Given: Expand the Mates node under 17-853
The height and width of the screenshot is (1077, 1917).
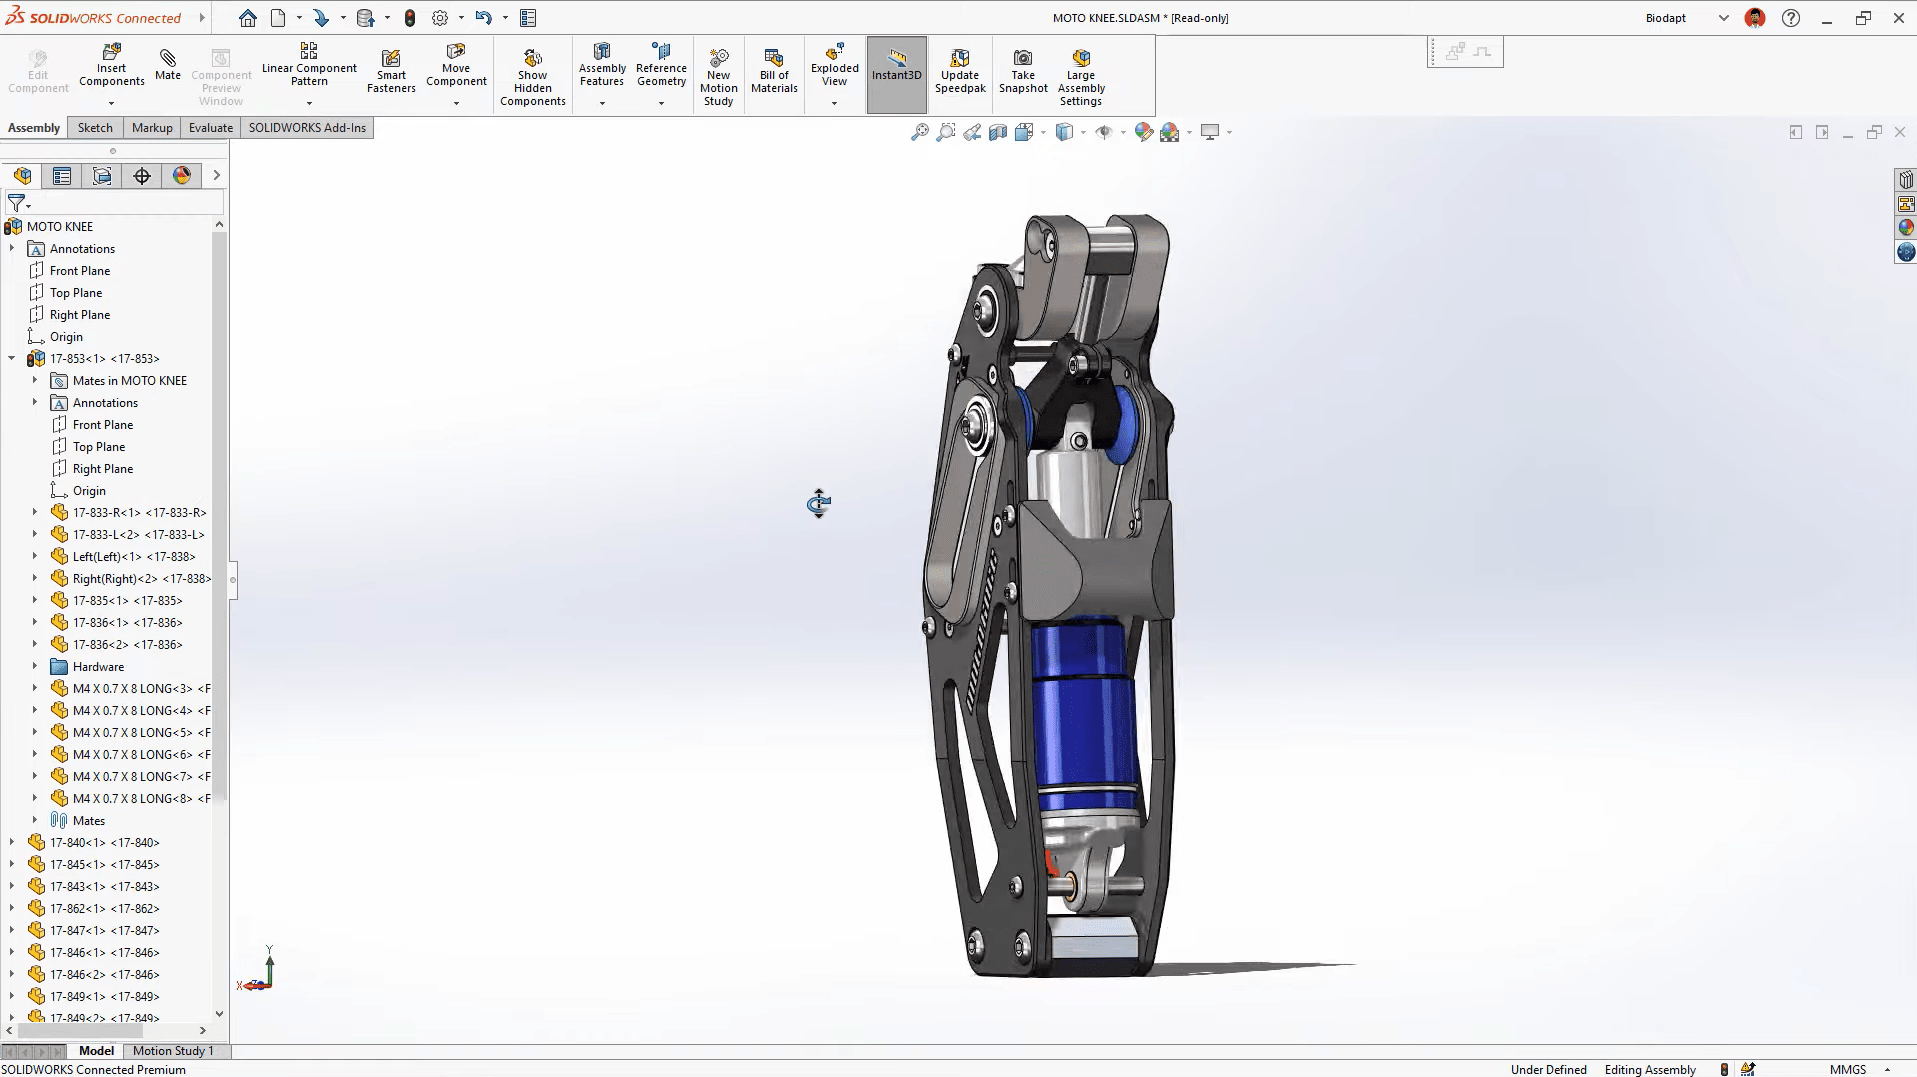Looking at the screenshot, I should coord(35,820).
